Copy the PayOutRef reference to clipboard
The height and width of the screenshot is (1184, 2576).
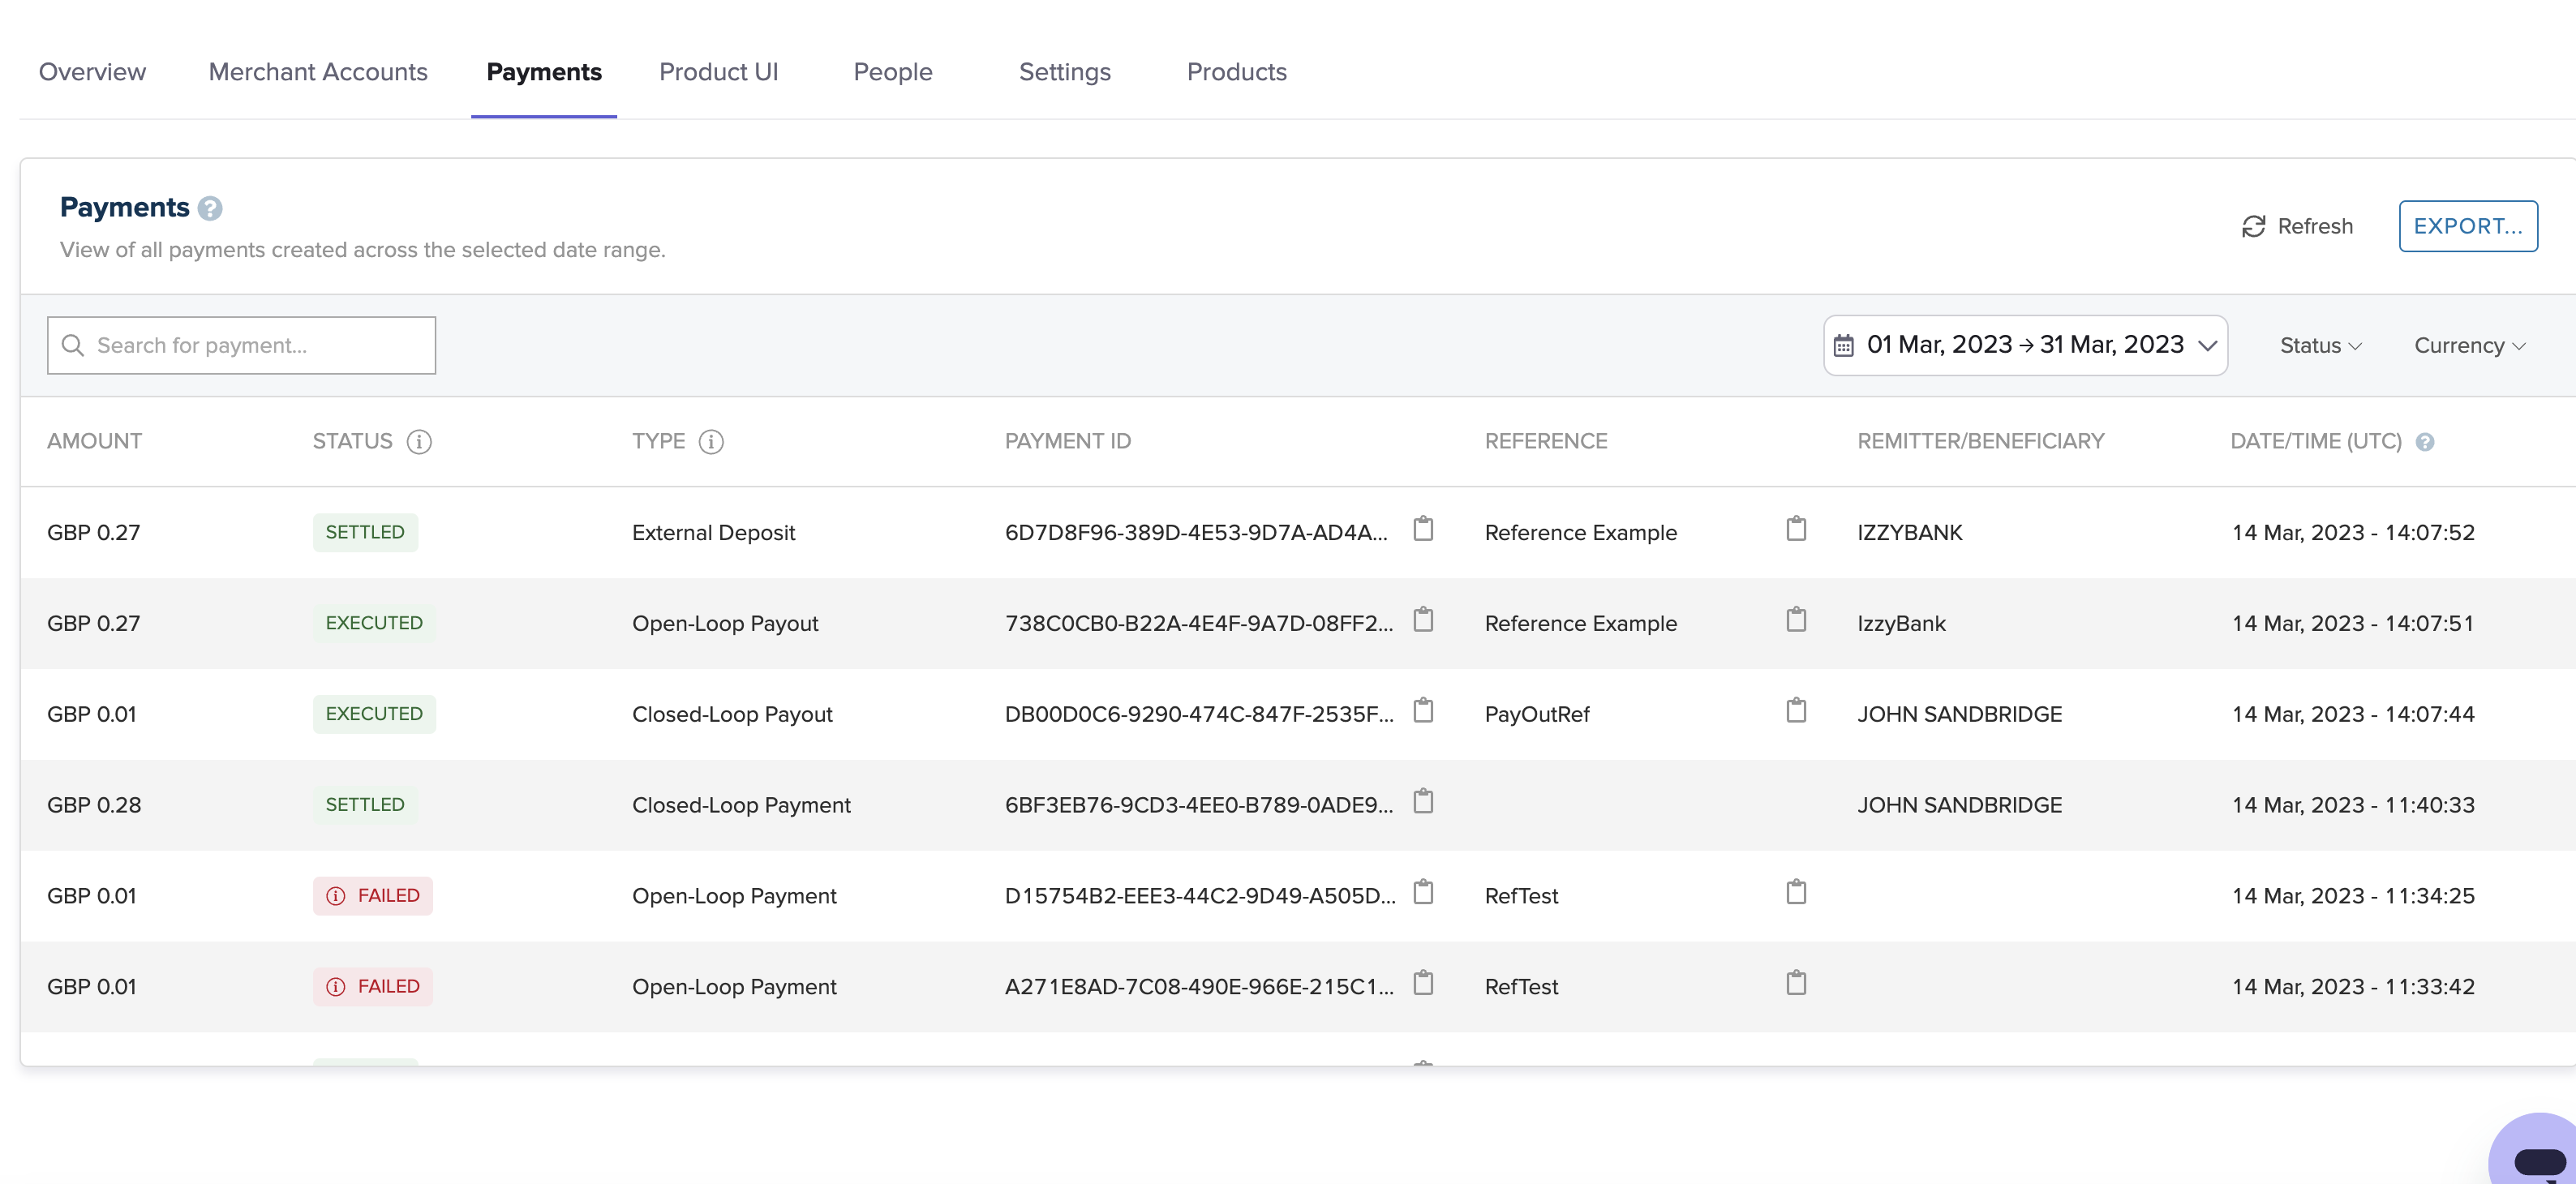click(1796, 711)
